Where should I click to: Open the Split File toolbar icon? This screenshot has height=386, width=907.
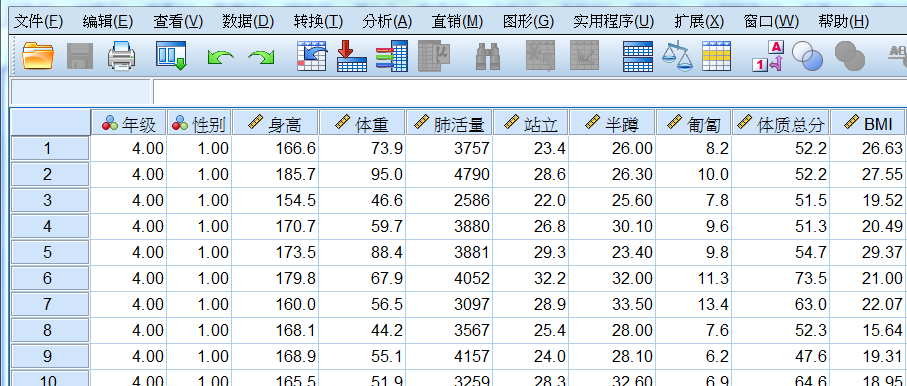click(x=638, y=56)
